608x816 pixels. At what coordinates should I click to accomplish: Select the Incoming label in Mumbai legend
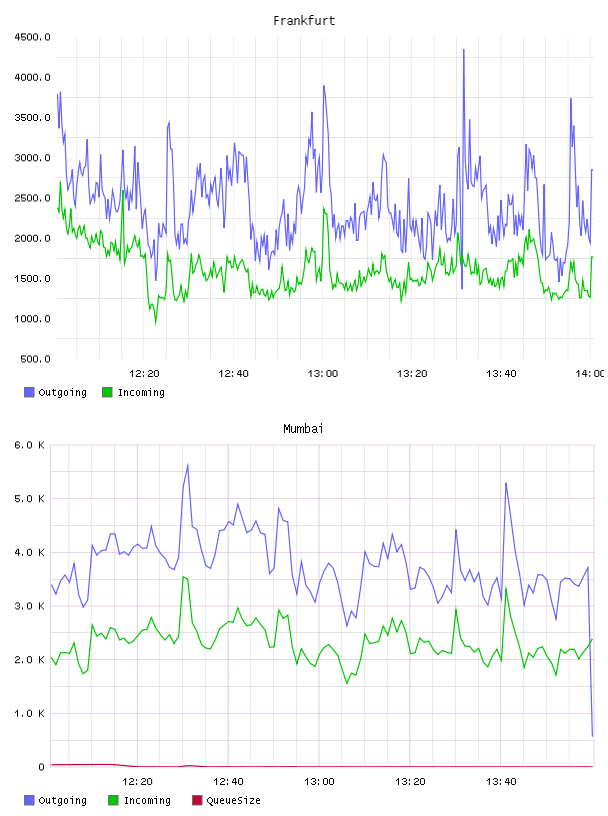[147, 800]
